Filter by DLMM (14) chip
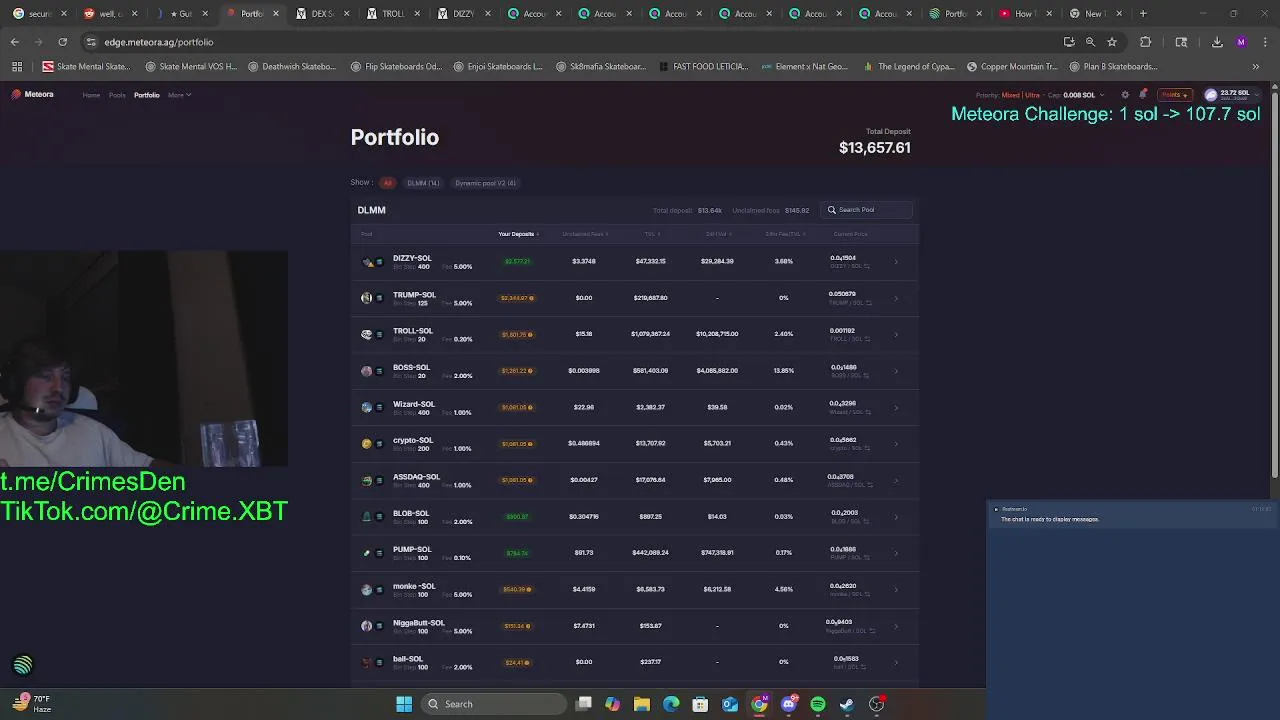 point(423,183)
